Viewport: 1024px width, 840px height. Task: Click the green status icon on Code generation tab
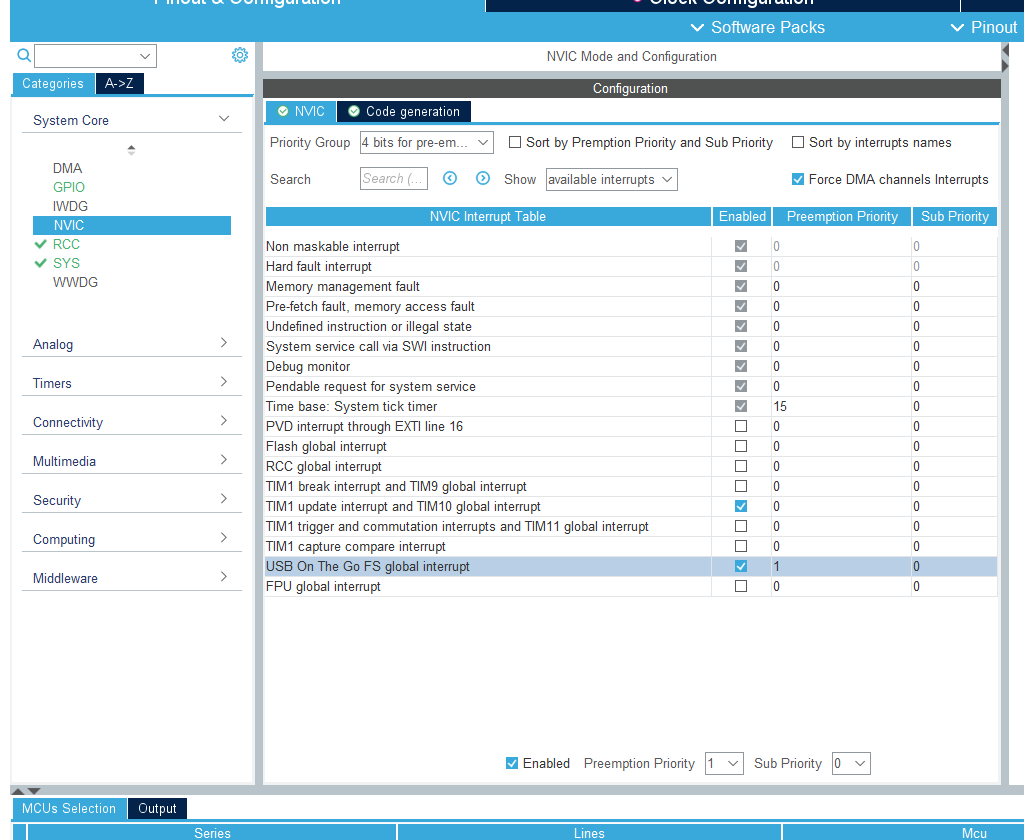click(354, 112)
